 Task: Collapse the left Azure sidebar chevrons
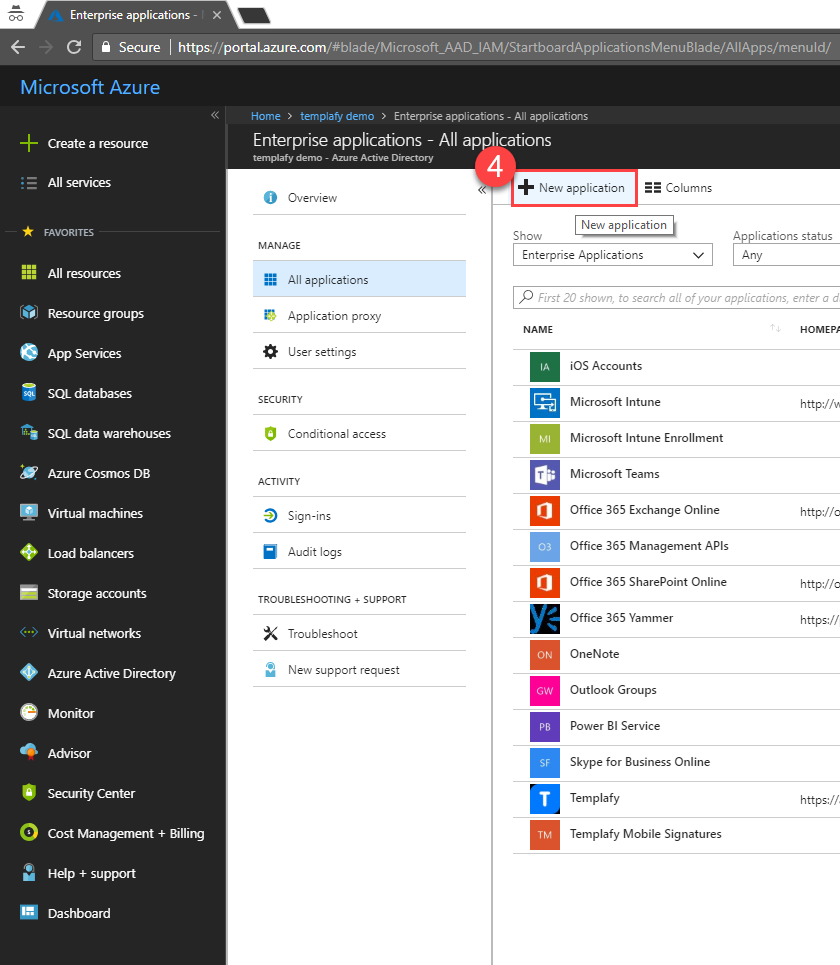pyautogui.click(x=215, y=115)
